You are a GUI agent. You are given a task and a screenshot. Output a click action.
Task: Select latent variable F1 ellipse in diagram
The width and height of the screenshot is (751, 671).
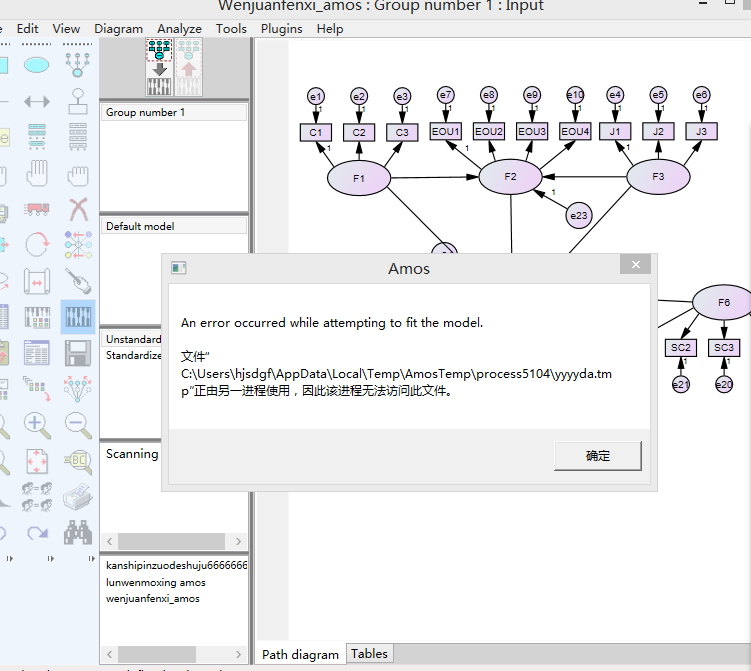pyautogui.click(x=359, y=178)
